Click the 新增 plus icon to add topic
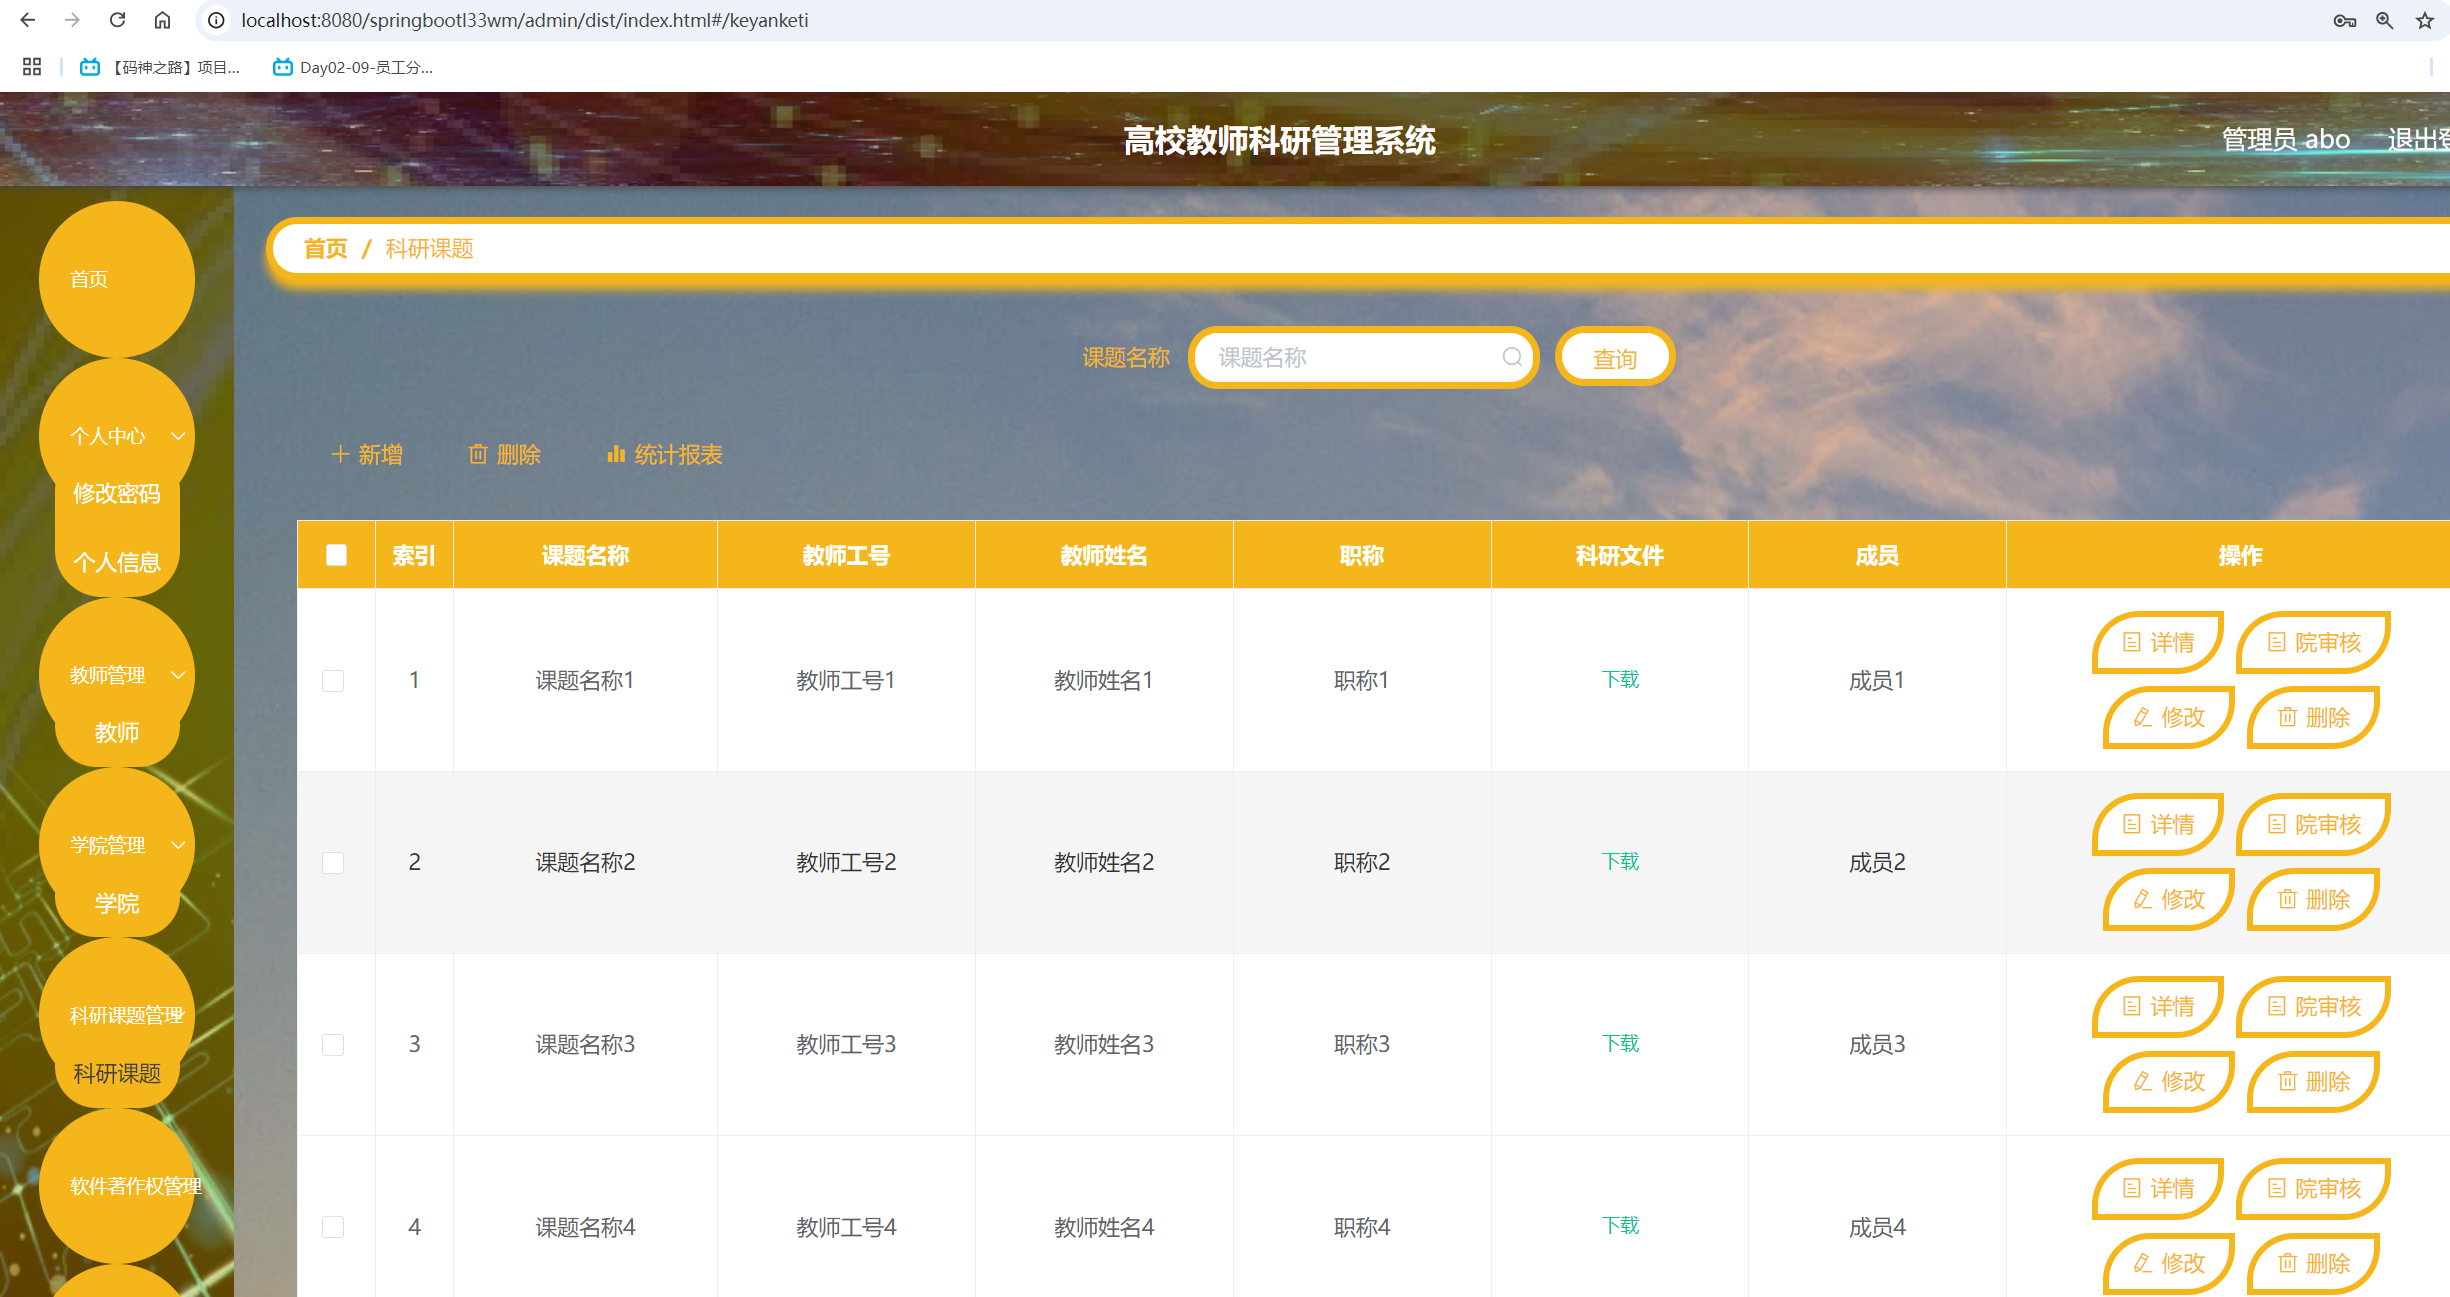The image size is (2450, 1297). (339, 454)
